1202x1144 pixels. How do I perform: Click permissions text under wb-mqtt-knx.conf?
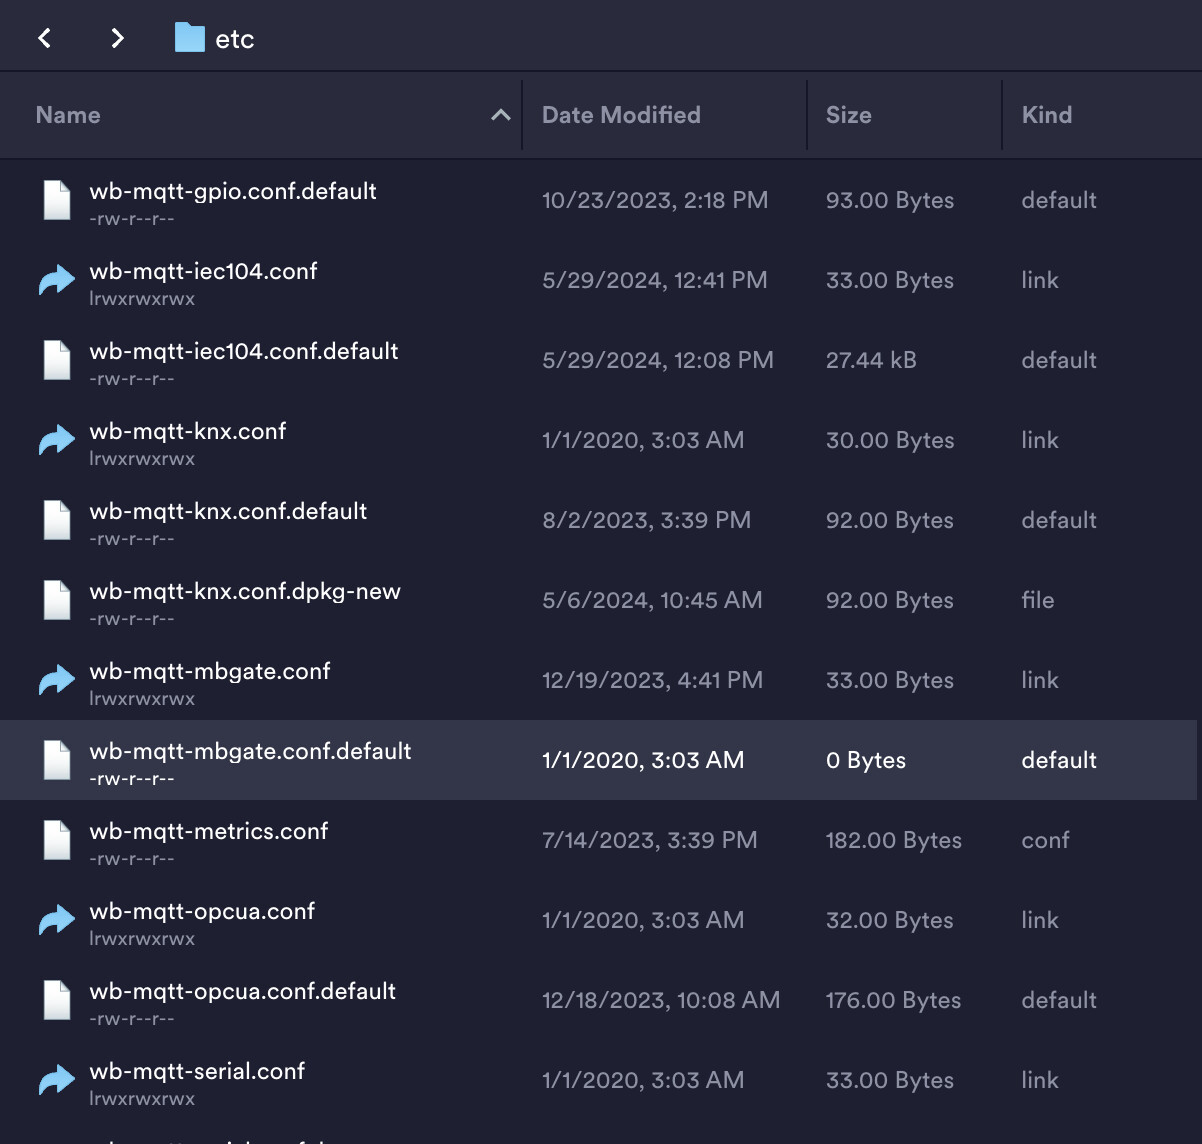[142, 459]
